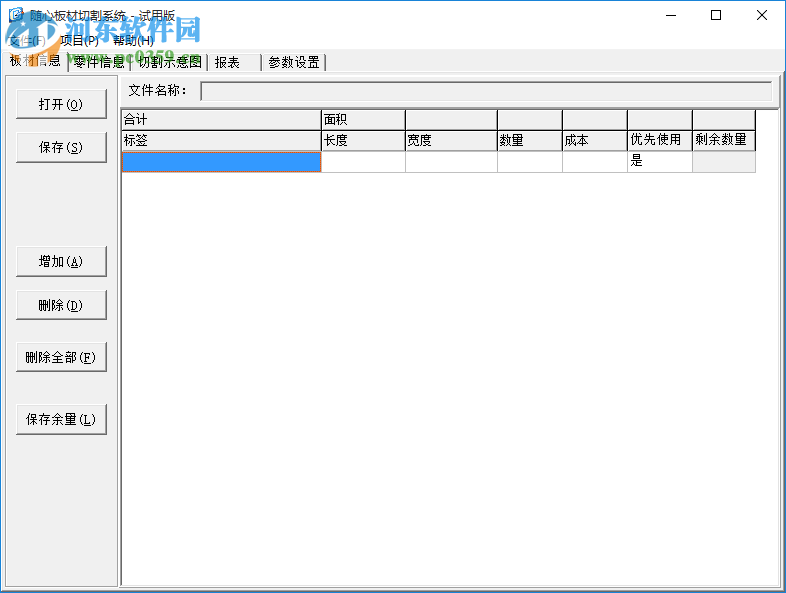Screen dimensions: 786x593
Task: Click the 合计 summary header cell
Action: 221,120
